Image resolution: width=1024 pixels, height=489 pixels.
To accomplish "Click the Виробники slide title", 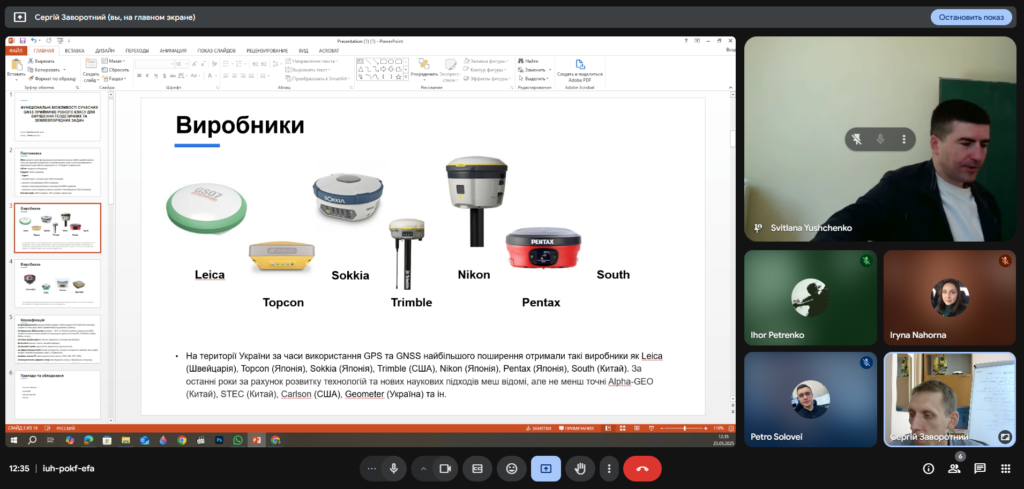I will tap(240, 124).
